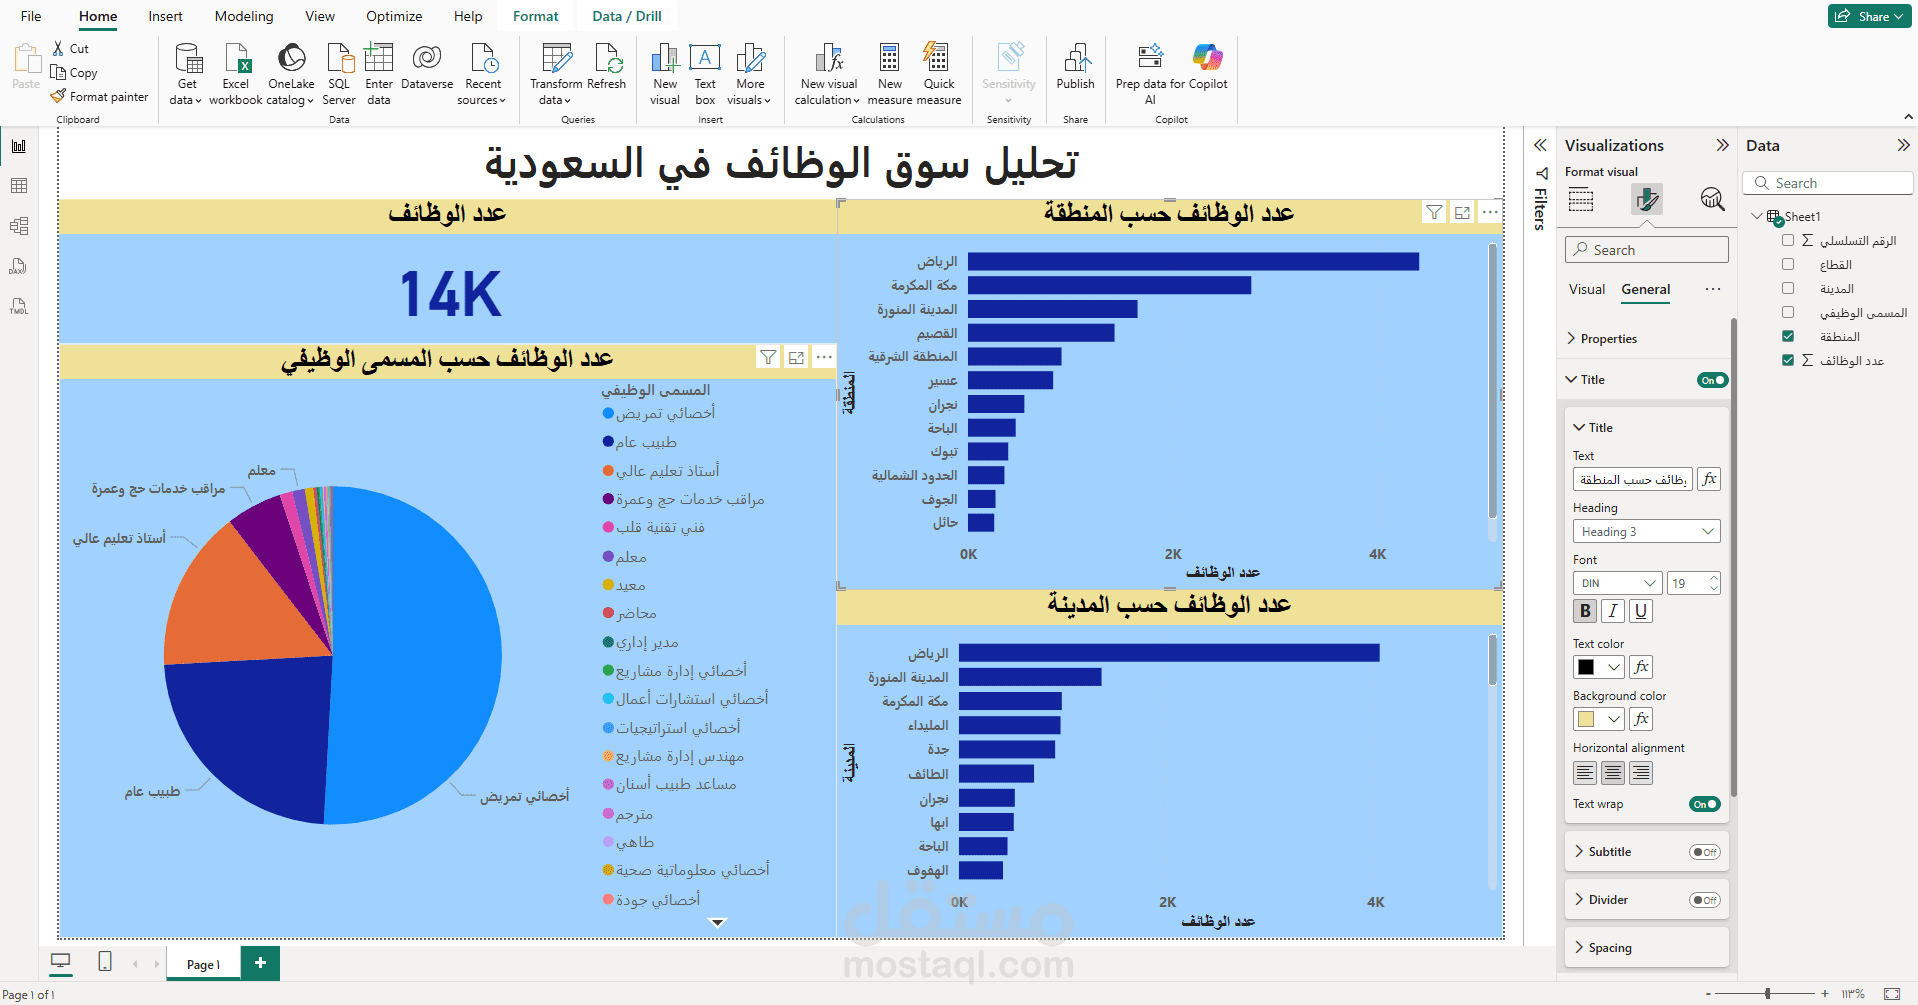This screenshot has height=1005, width=1918.
Task: Click filter icon on region chart
Action: (1434, 212)
